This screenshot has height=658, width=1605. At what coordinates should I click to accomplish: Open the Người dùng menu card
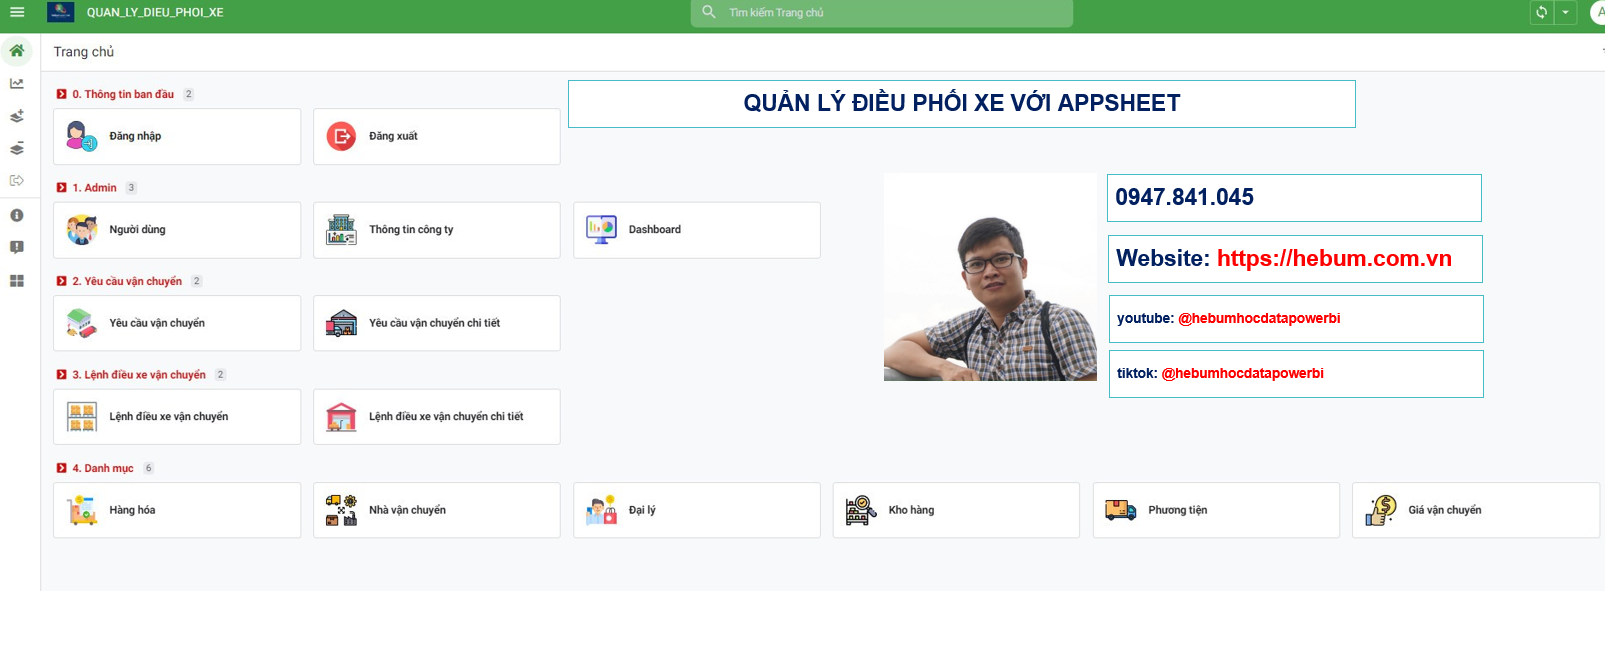tap(177, 230)
